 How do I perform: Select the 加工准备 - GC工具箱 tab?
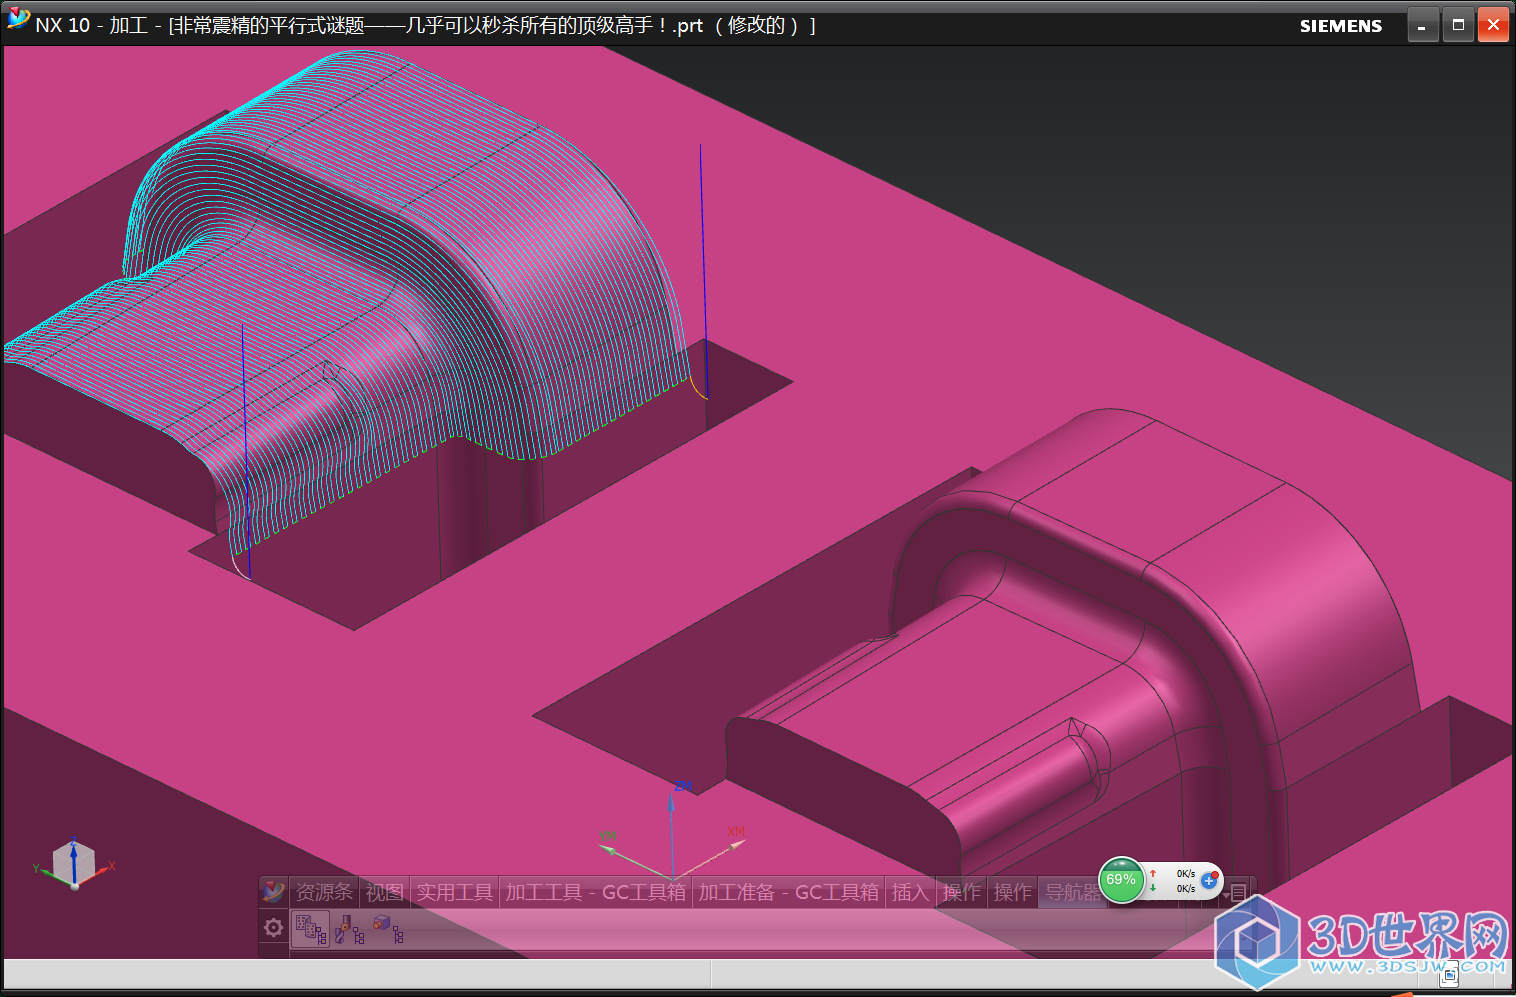click(788, 892)
